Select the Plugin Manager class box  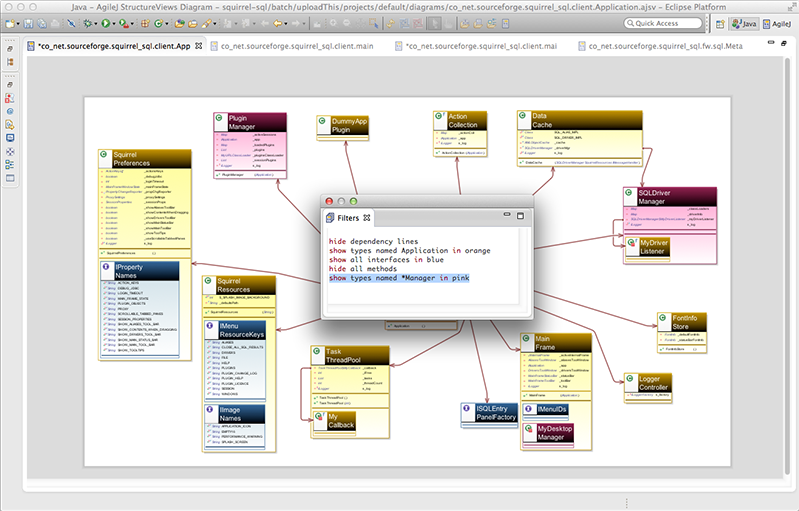pos(250,146)
